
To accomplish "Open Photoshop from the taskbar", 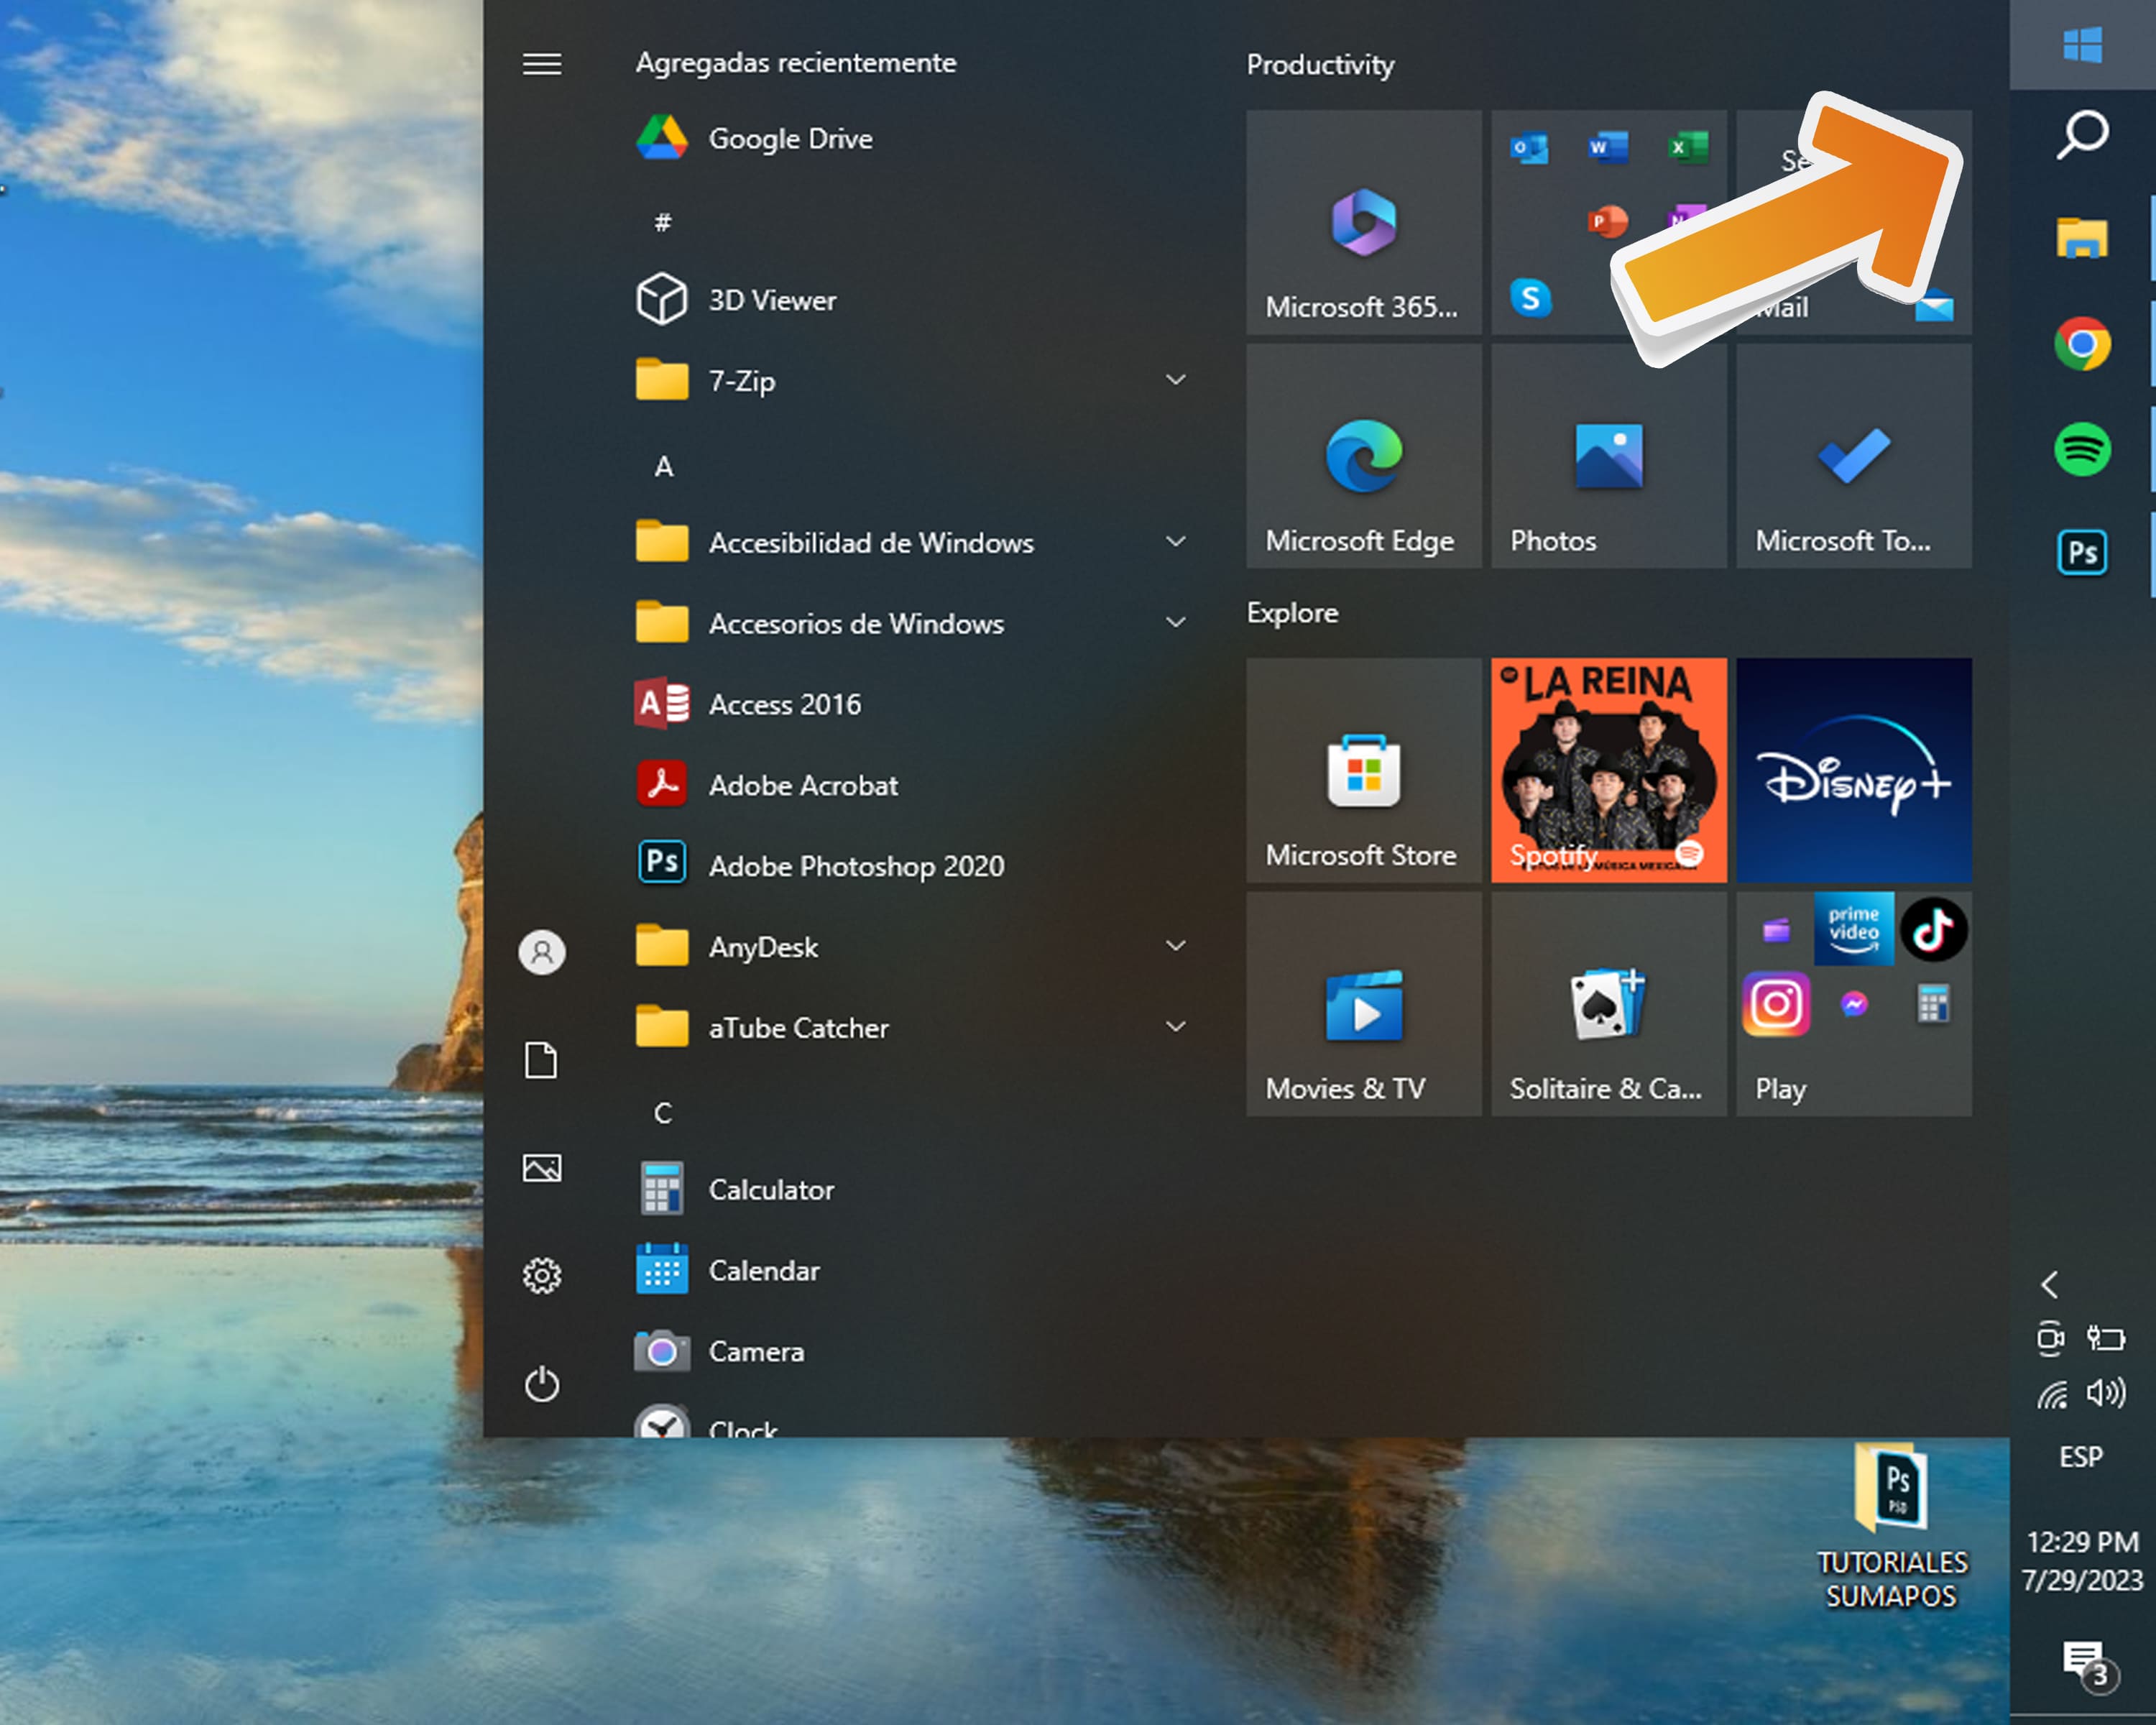I will click(2082, 552).
